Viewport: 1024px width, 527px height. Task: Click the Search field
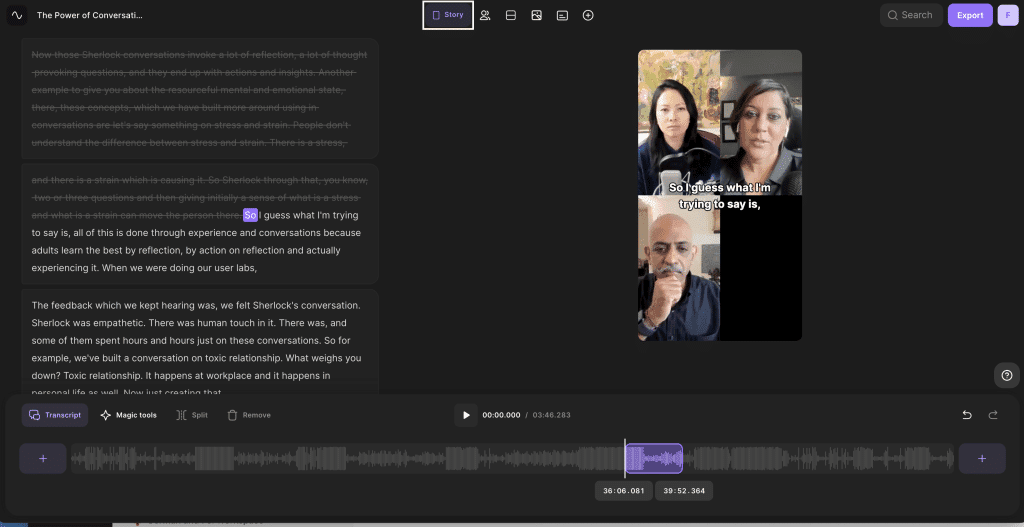(x=911, y=15)
